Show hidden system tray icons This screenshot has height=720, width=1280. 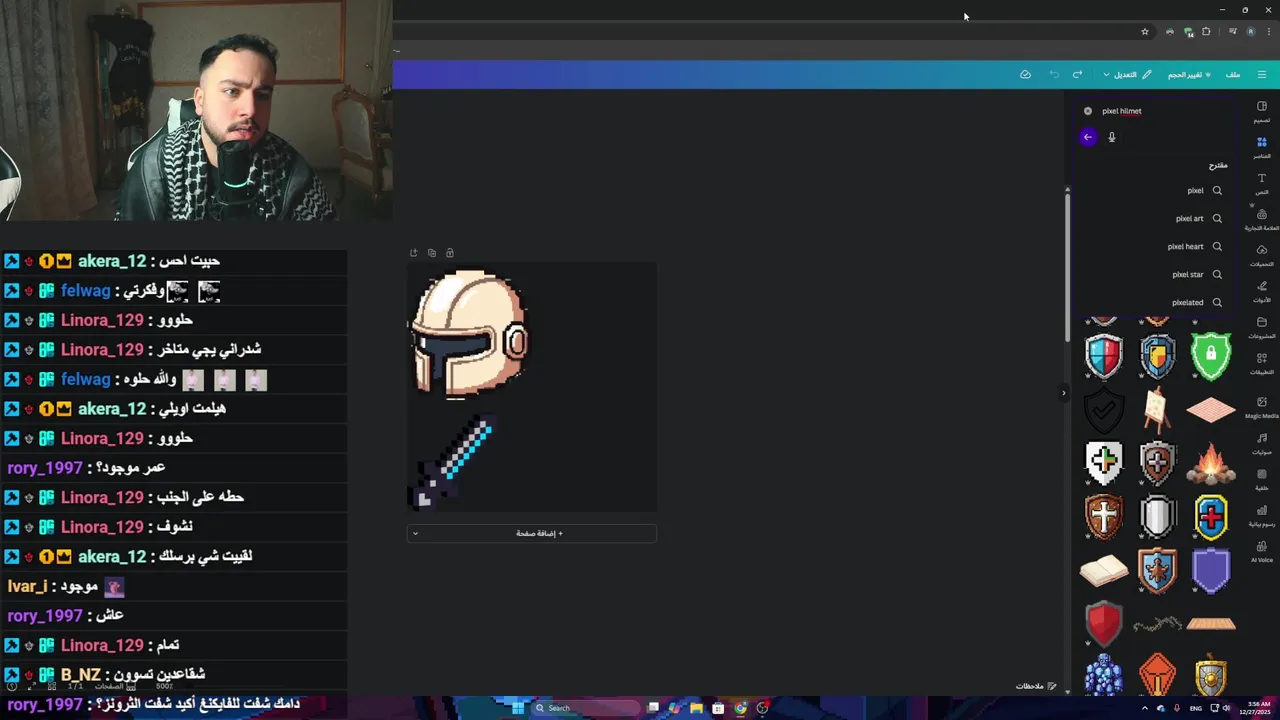[x=1145, y=708]
